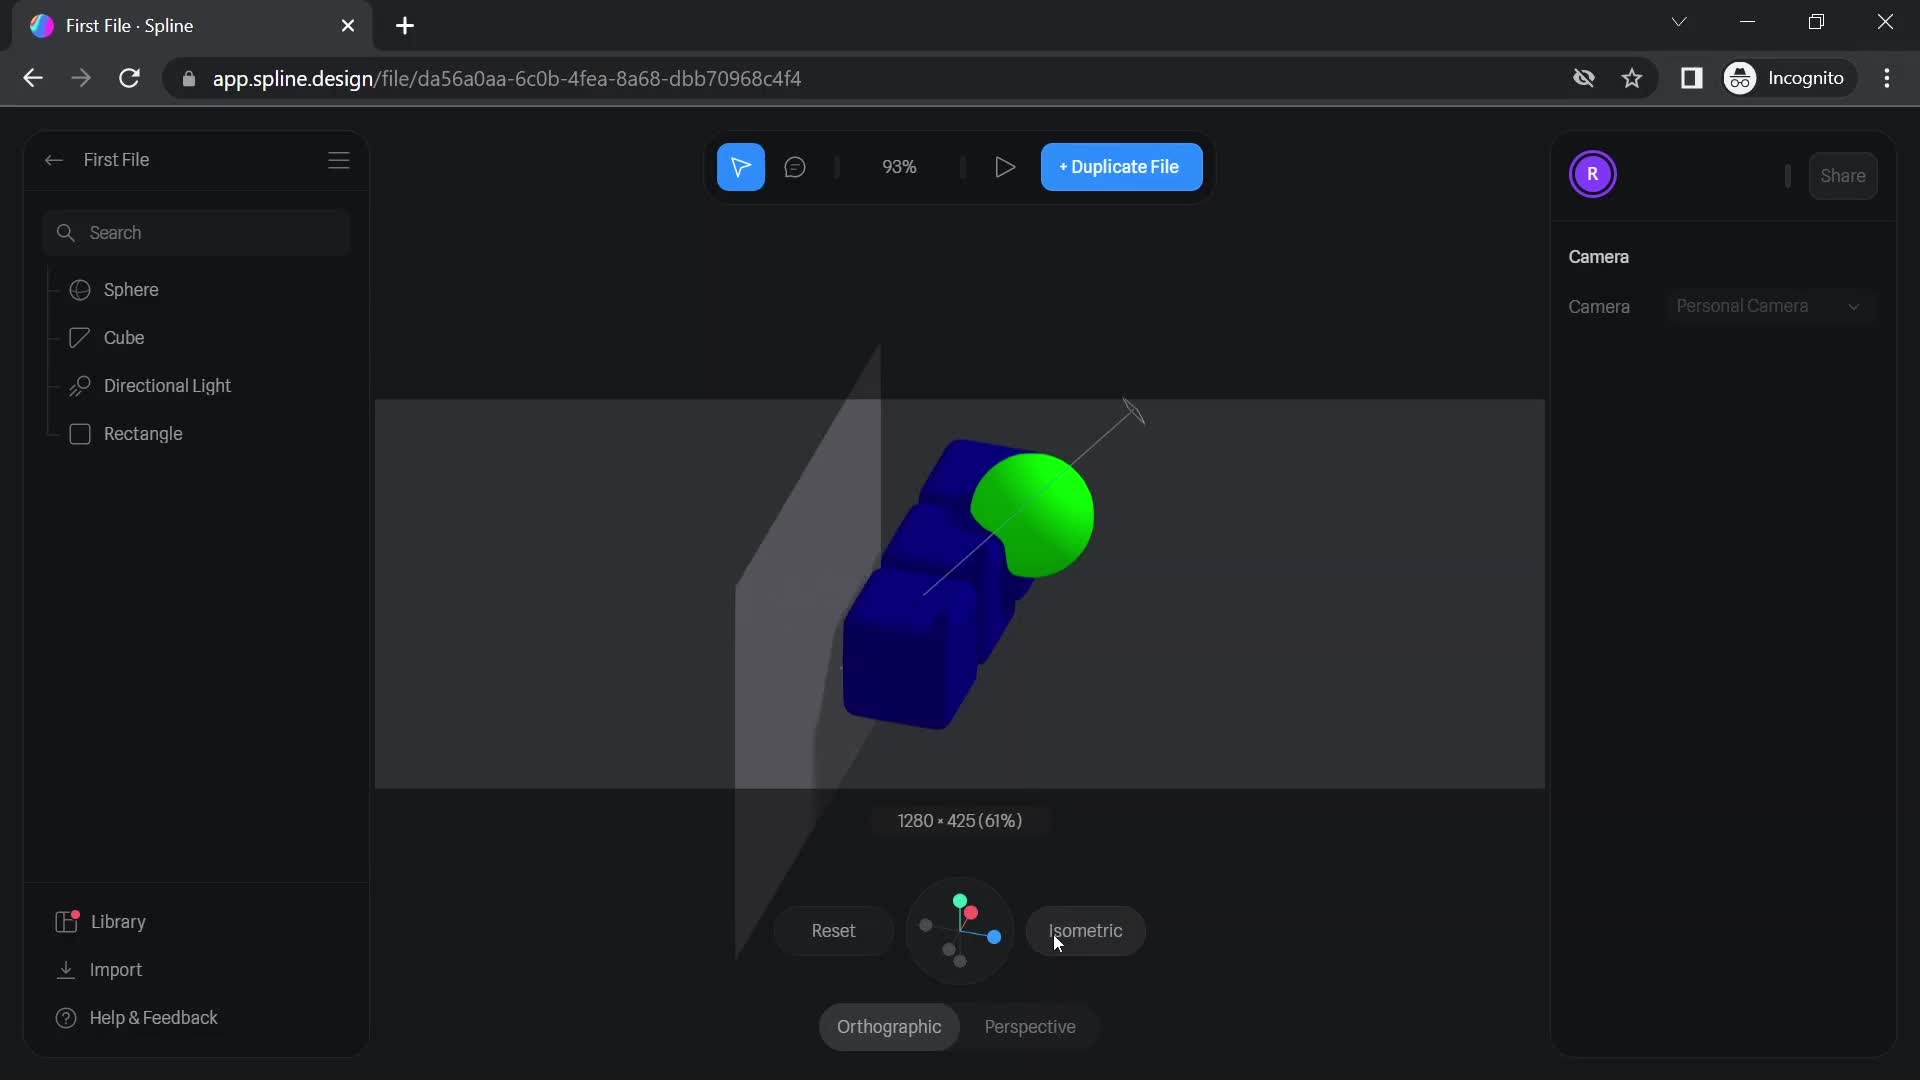Screen dimensions: 1920x1080
Task: Bookmark this page with star icon
Action: click(x=1632, y=78)
